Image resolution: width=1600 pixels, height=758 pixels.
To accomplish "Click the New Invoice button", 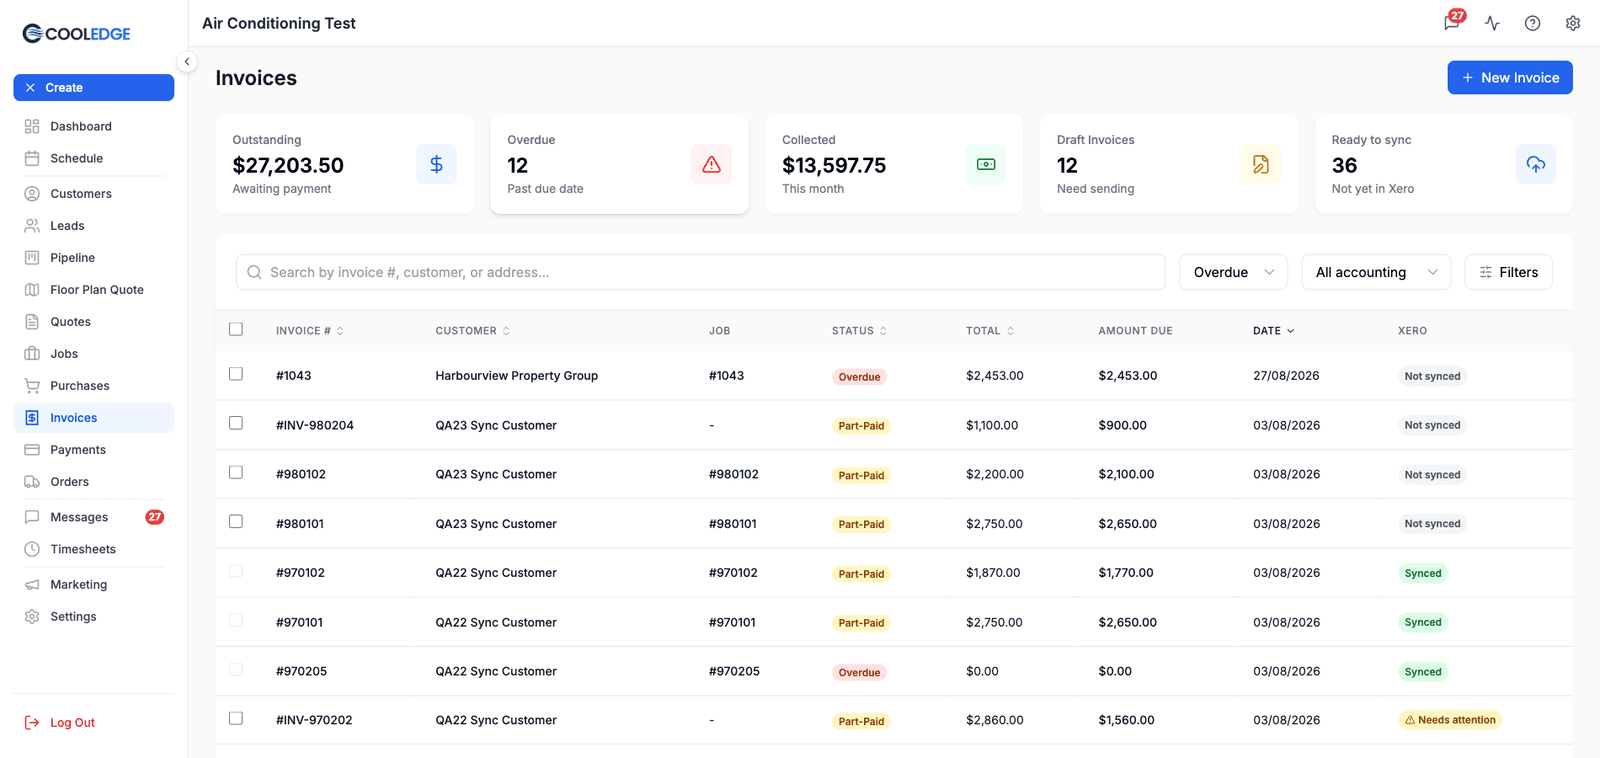I will tap(1510, 78).
